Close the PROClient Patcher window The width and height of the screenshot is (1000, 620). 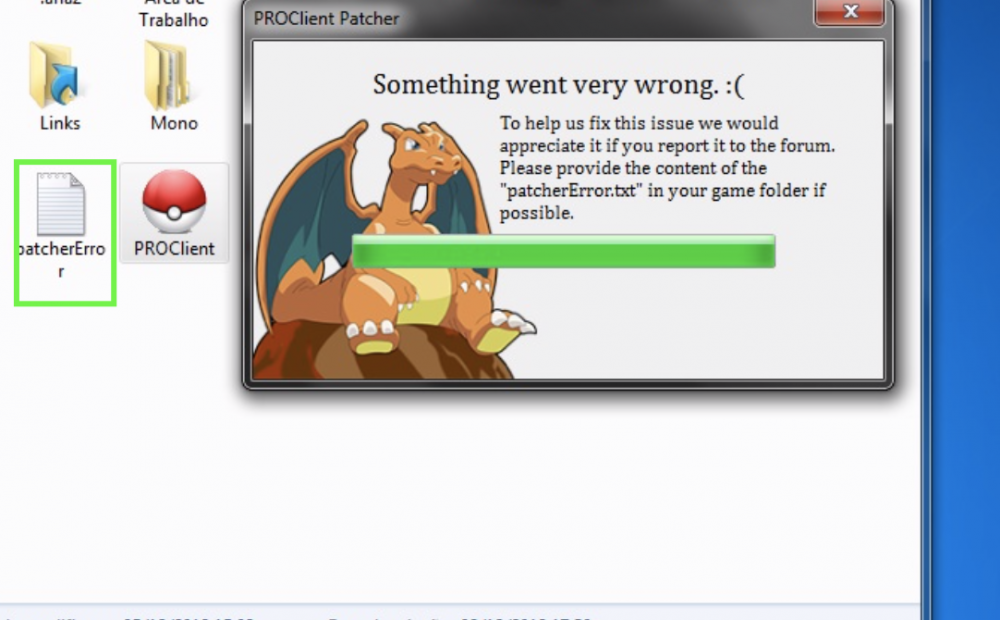coord(849,13)
